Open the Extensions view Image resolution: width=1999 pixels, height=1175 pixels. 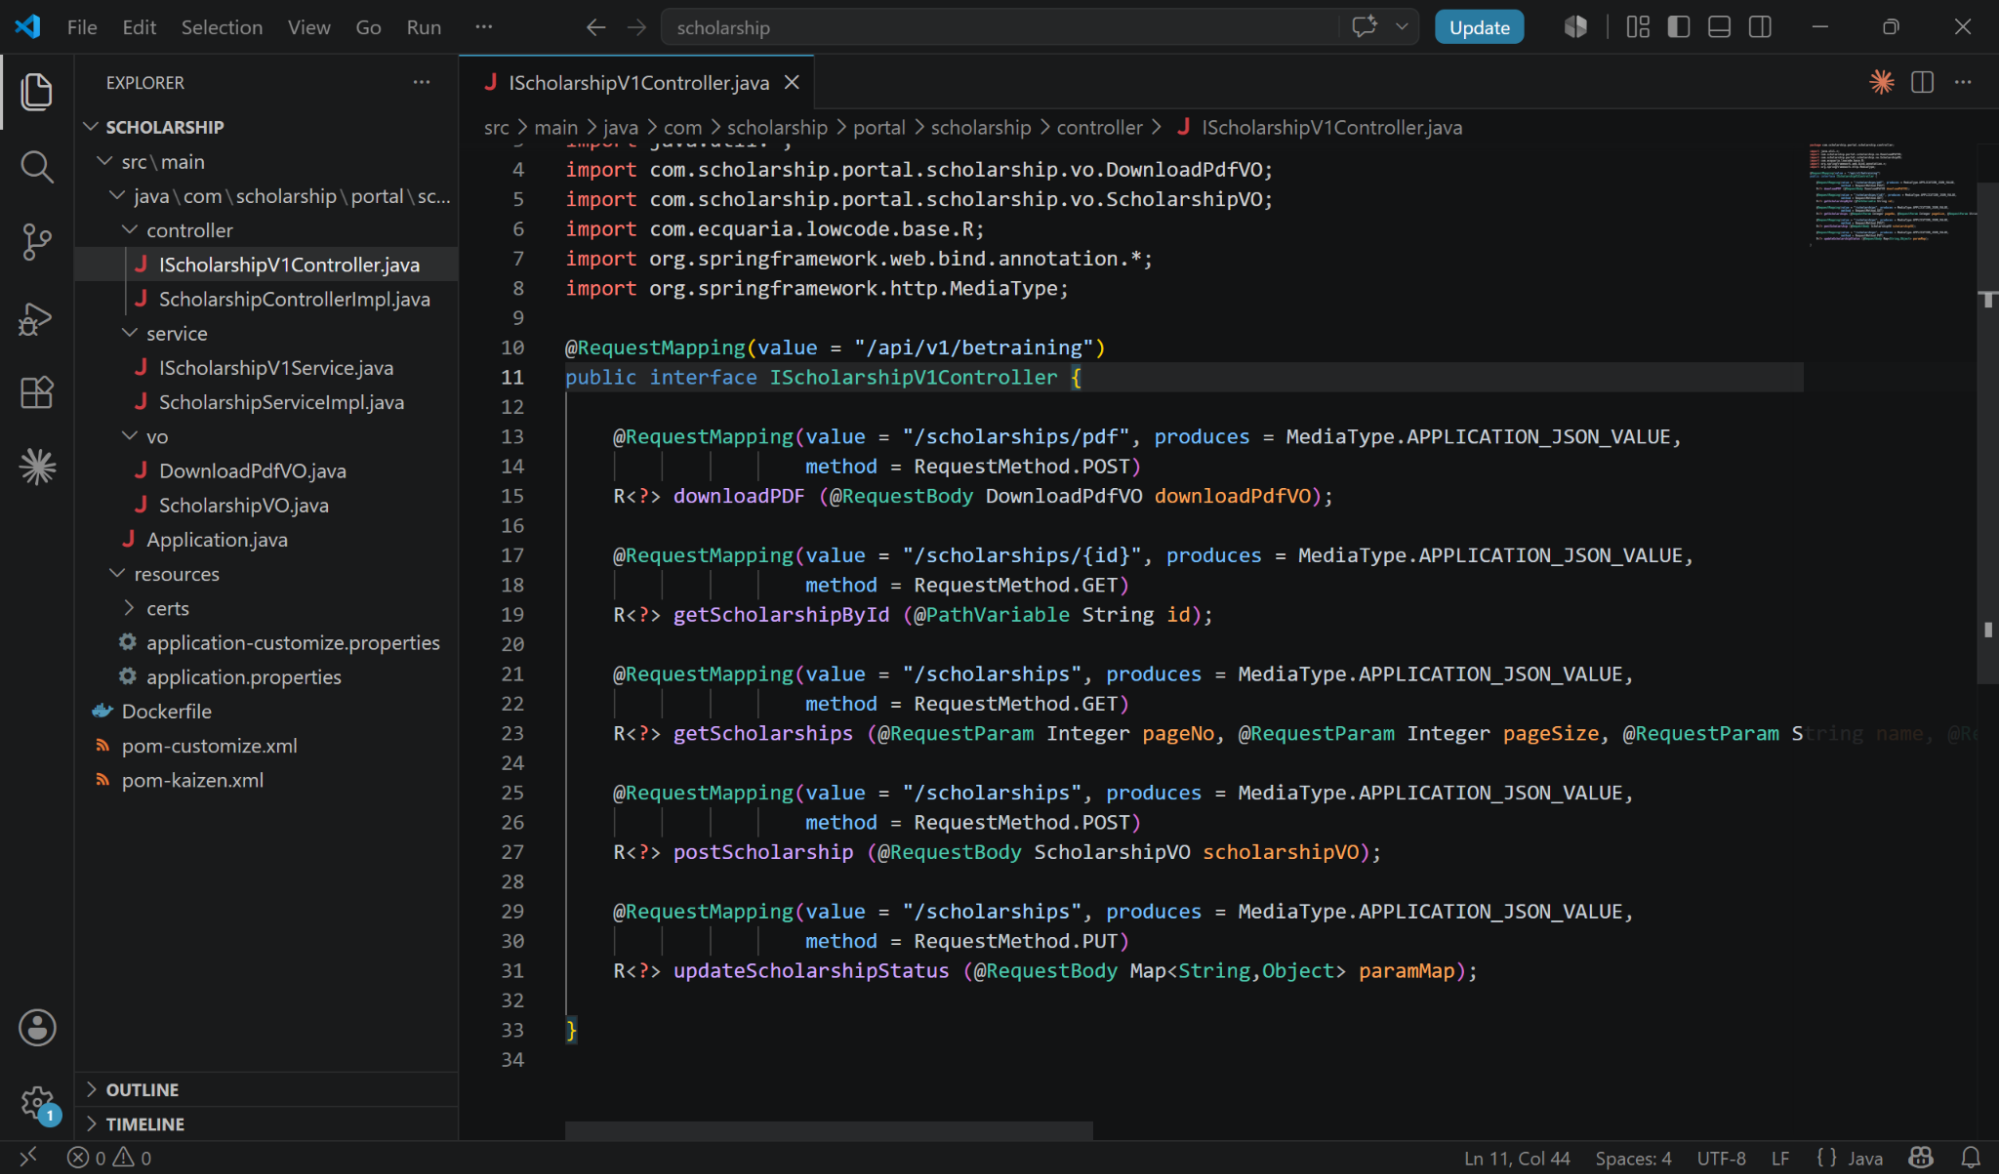(37, 392)
